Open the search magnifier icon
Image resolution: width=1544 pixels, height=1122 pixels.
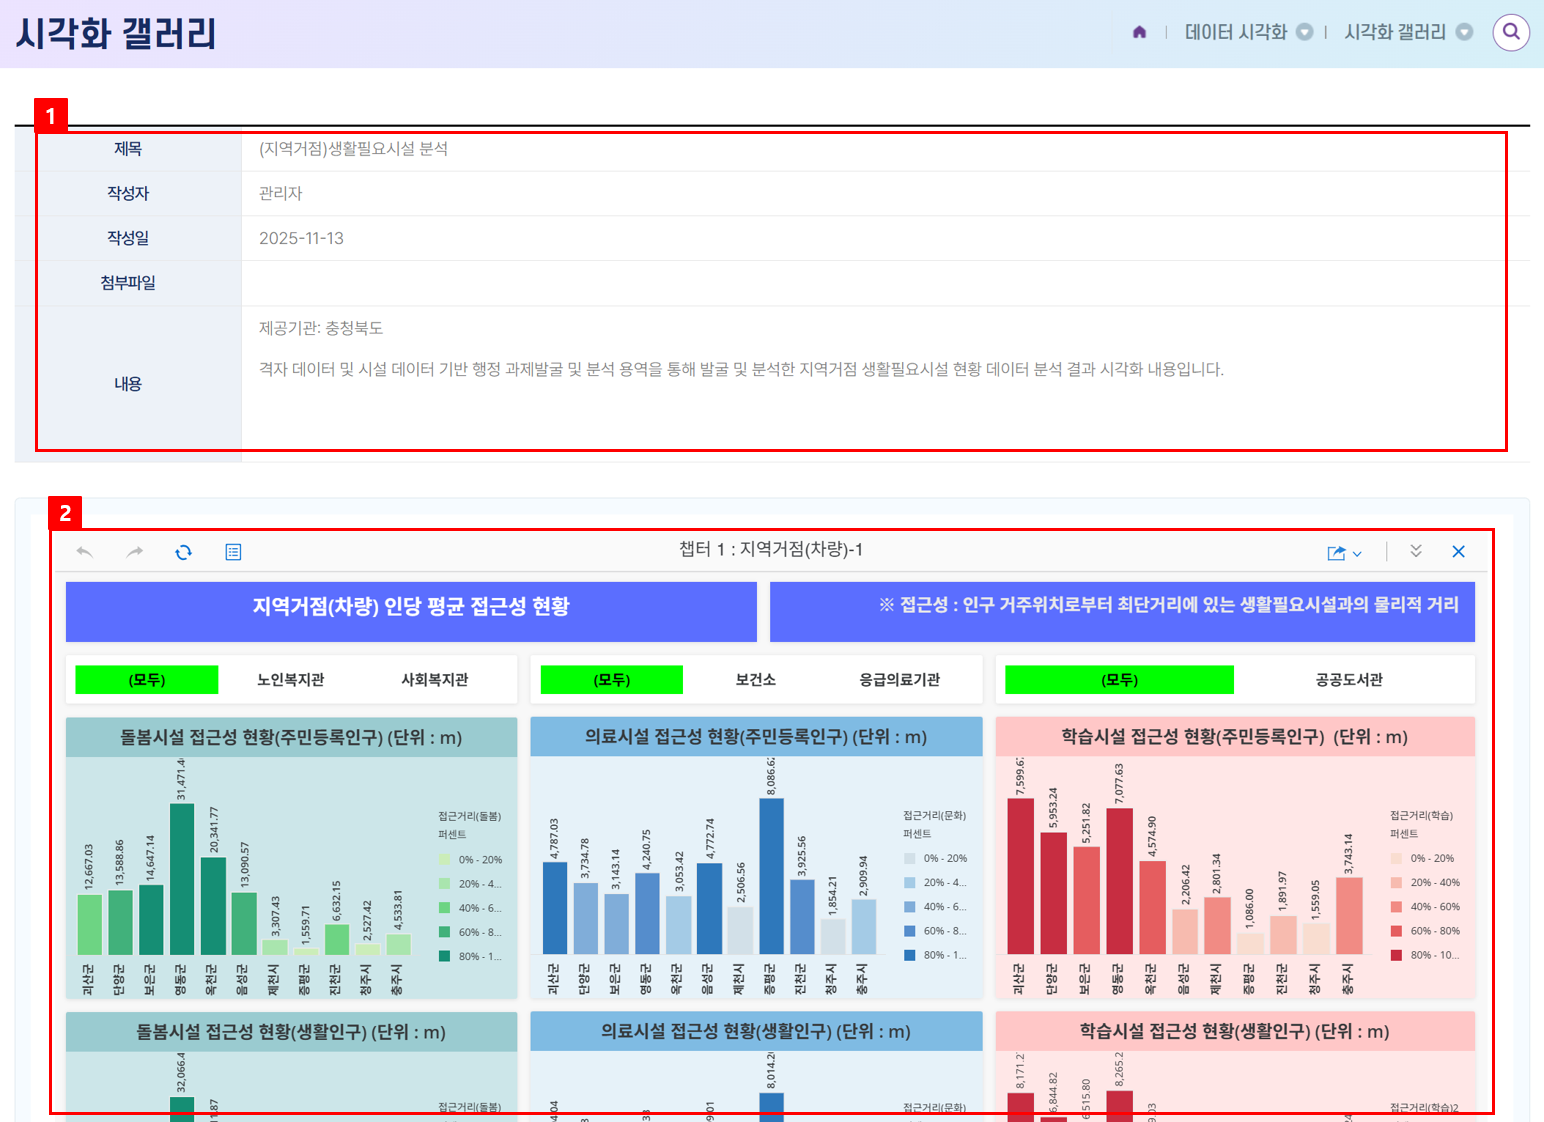pyautogui.click(x=1511, y=32)
